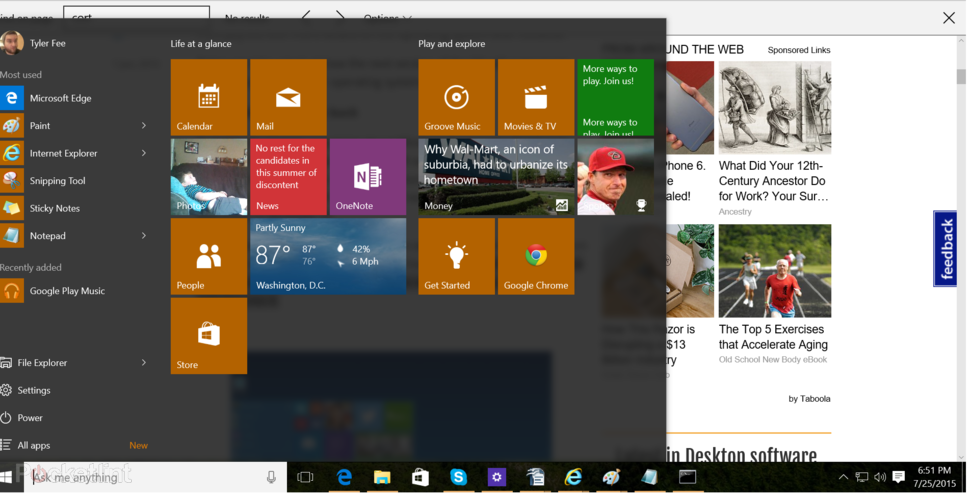Open the Weather tile for Washington, D.C.
970x498 pixels.
[328, 256]
